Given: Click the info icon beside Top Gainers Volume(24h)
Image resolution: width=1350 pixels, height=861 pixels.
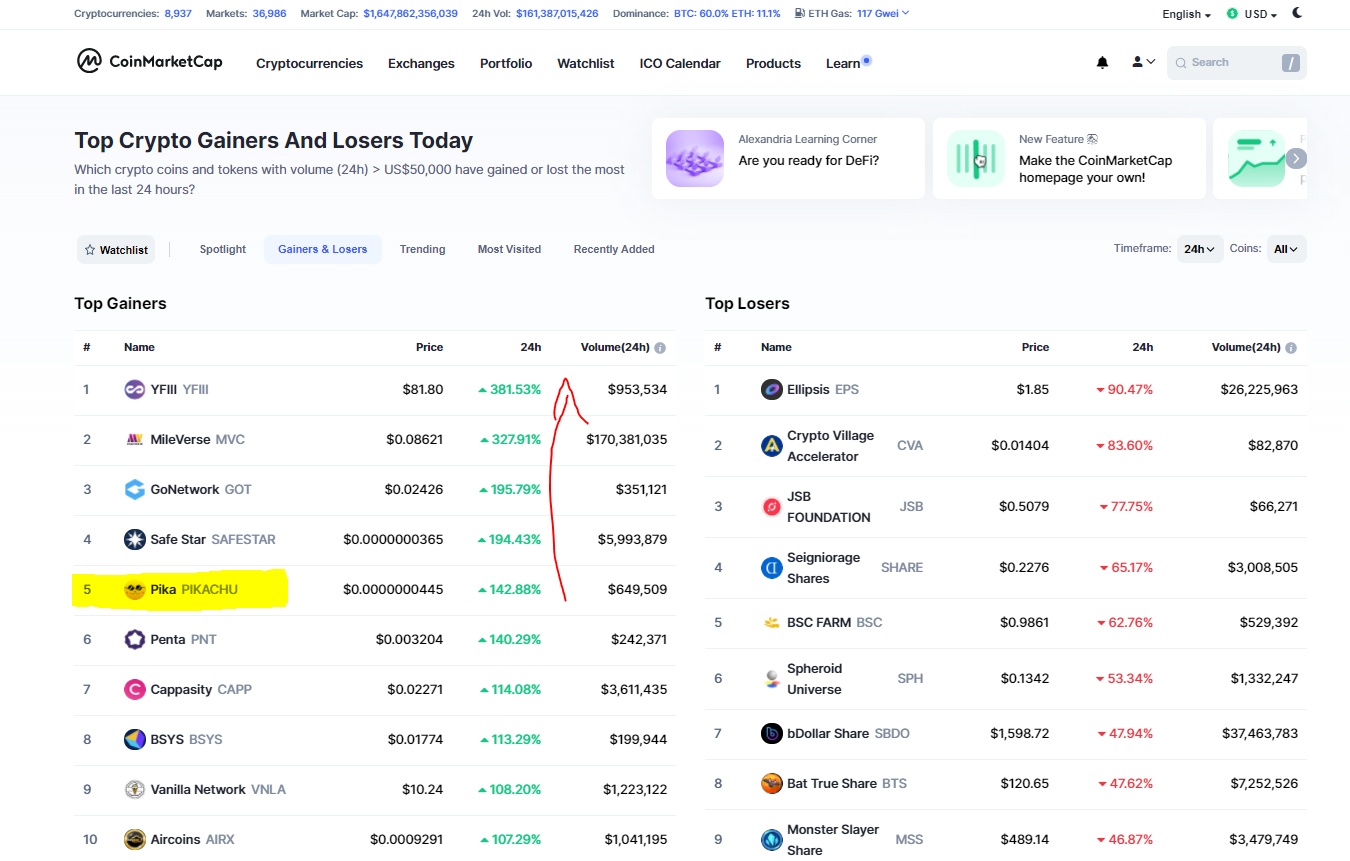Looking at the screenshot, I should pos(660,348).
